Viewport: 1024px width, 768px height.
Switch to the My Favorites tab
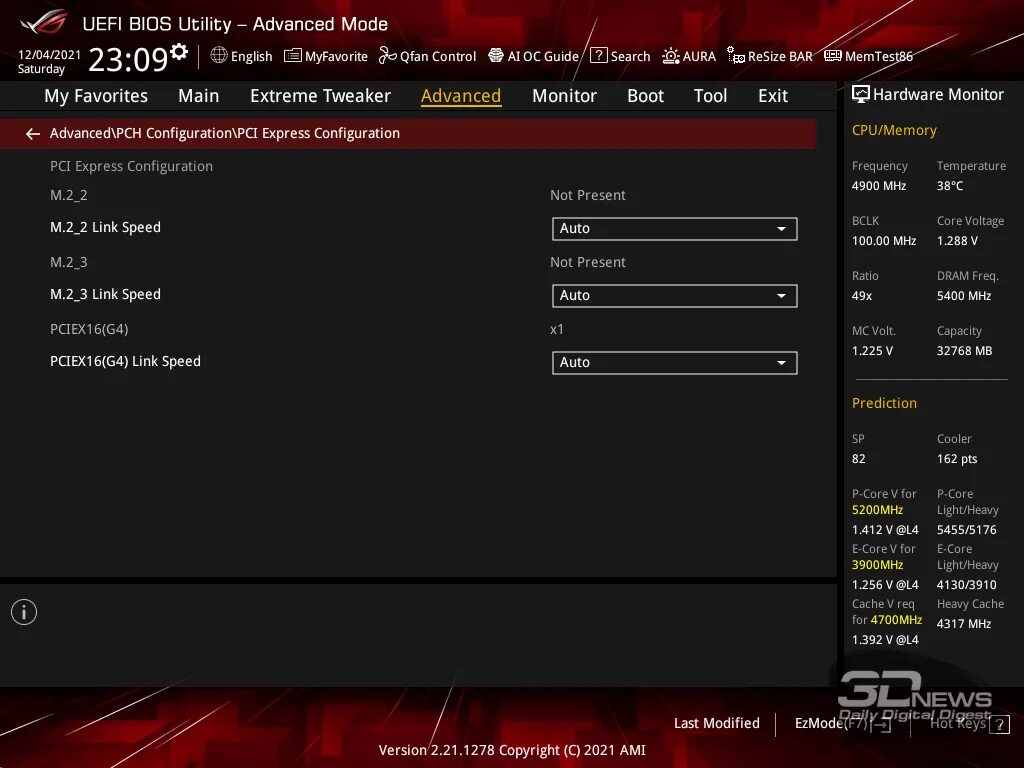click(96, 96)
